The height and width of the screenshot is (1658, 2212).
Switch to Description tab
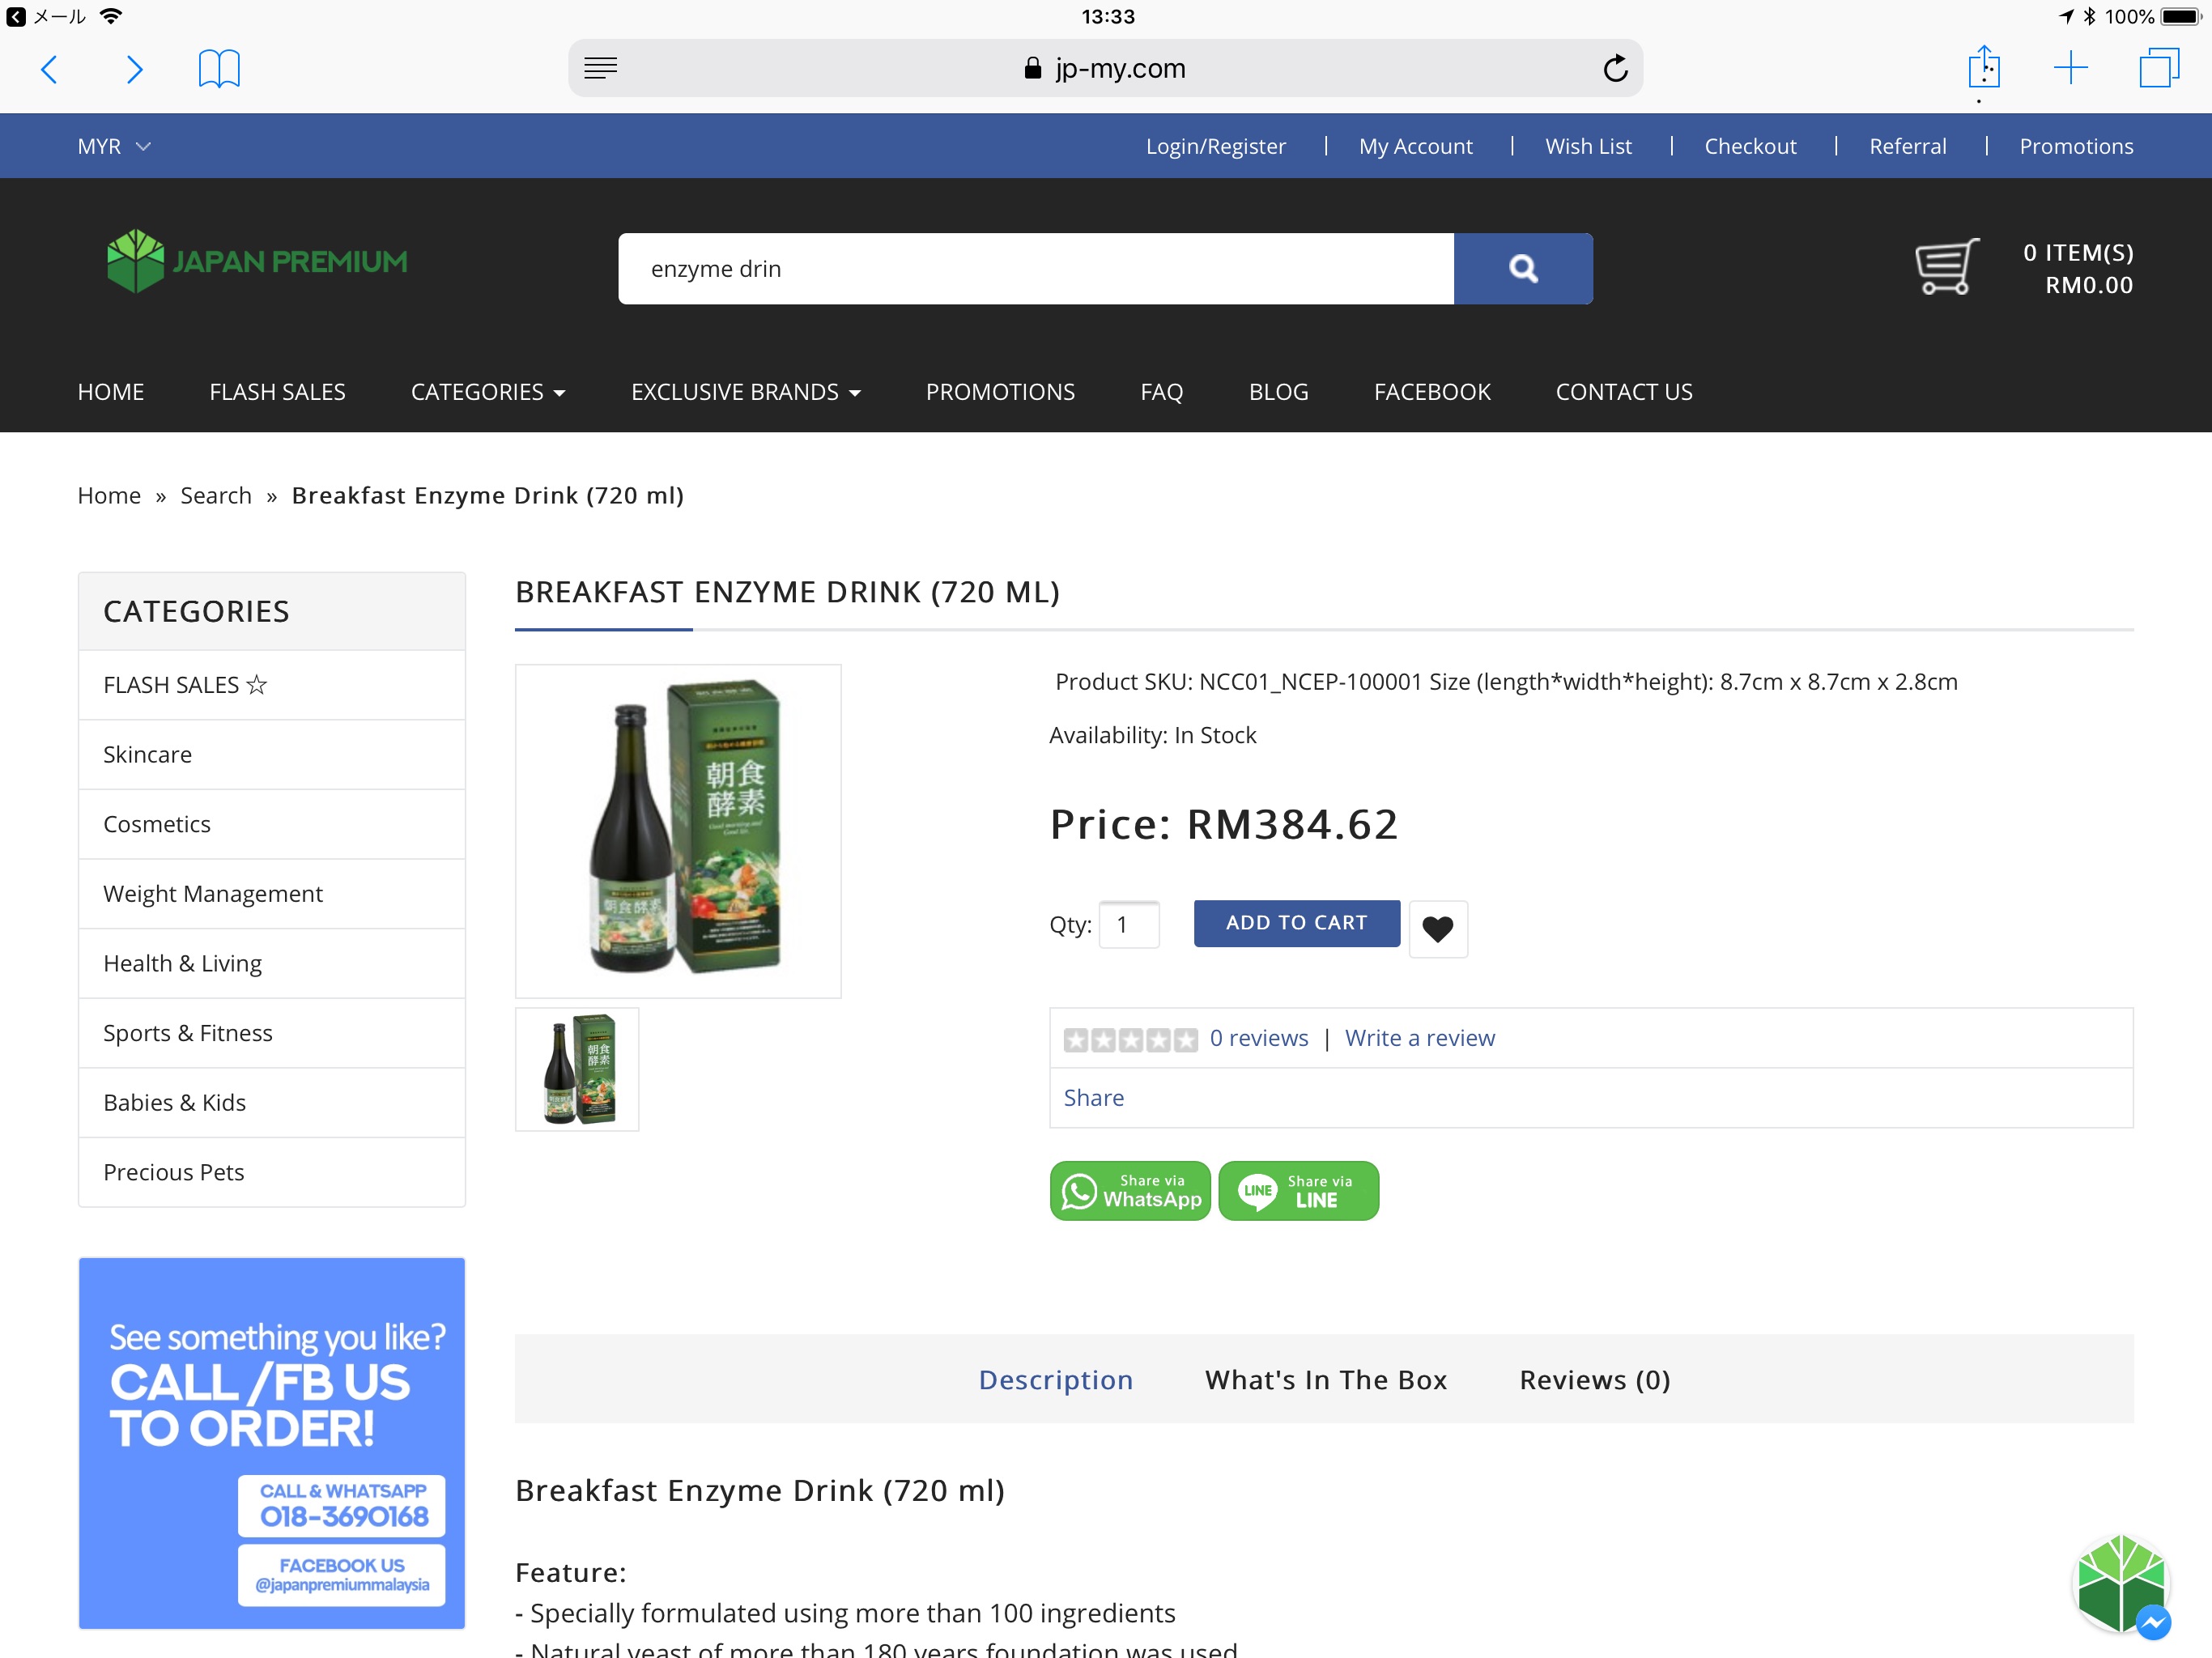click(1055, 1380)
